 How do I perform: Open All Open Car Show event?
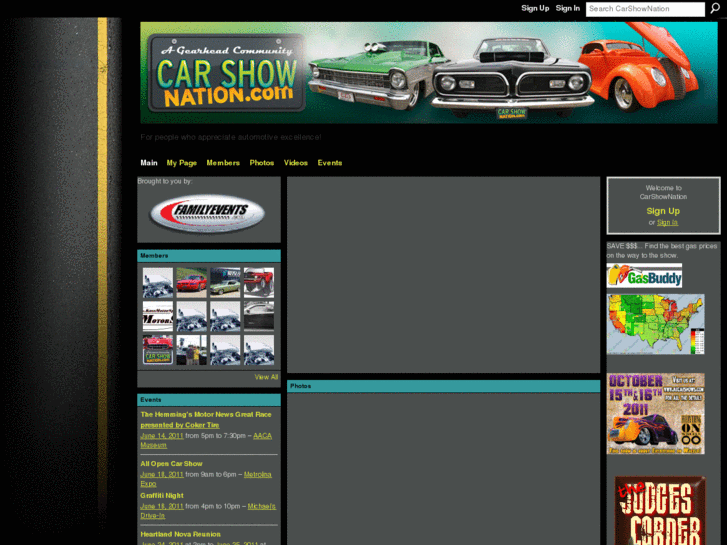(x=172, y=463)
